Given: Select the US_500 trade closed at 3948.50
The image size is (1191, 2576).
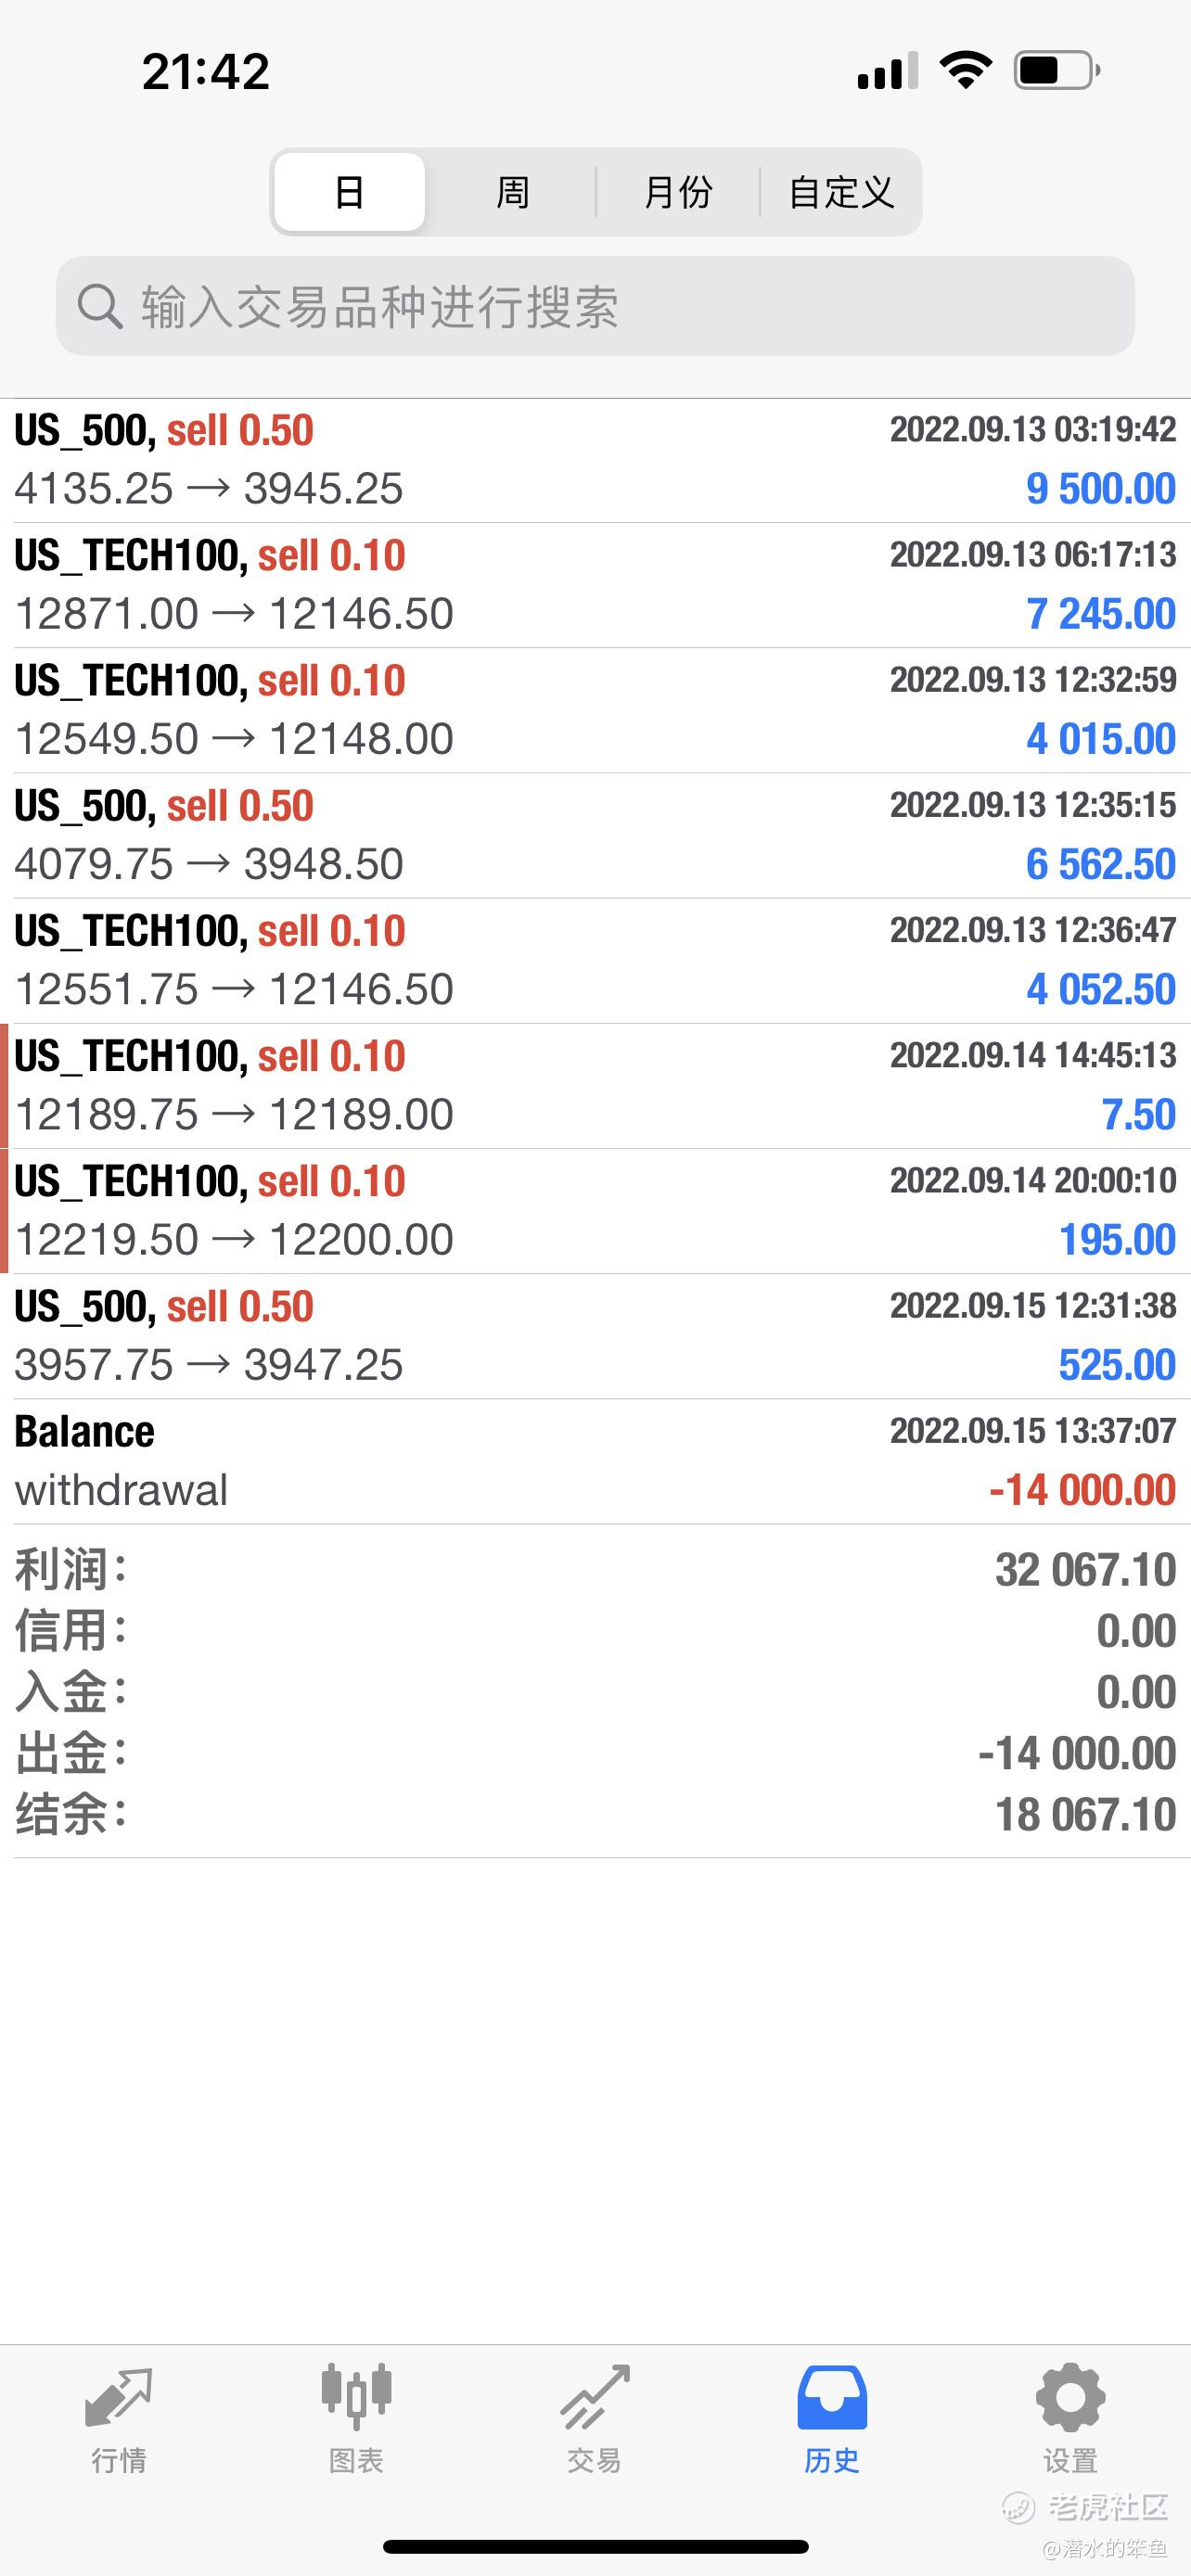Looking at the screenshot, I should pyautogui.click(x=595, y=835).
